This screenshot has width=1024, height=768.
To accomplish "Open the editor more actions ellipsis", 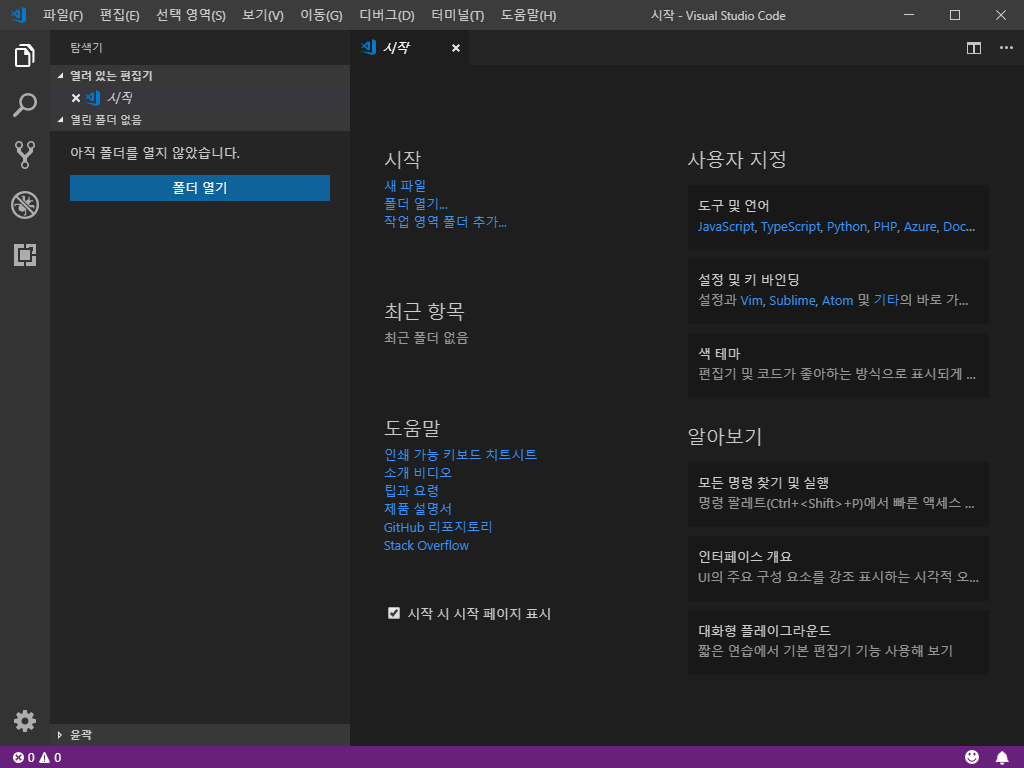I will click(1006, 48).
